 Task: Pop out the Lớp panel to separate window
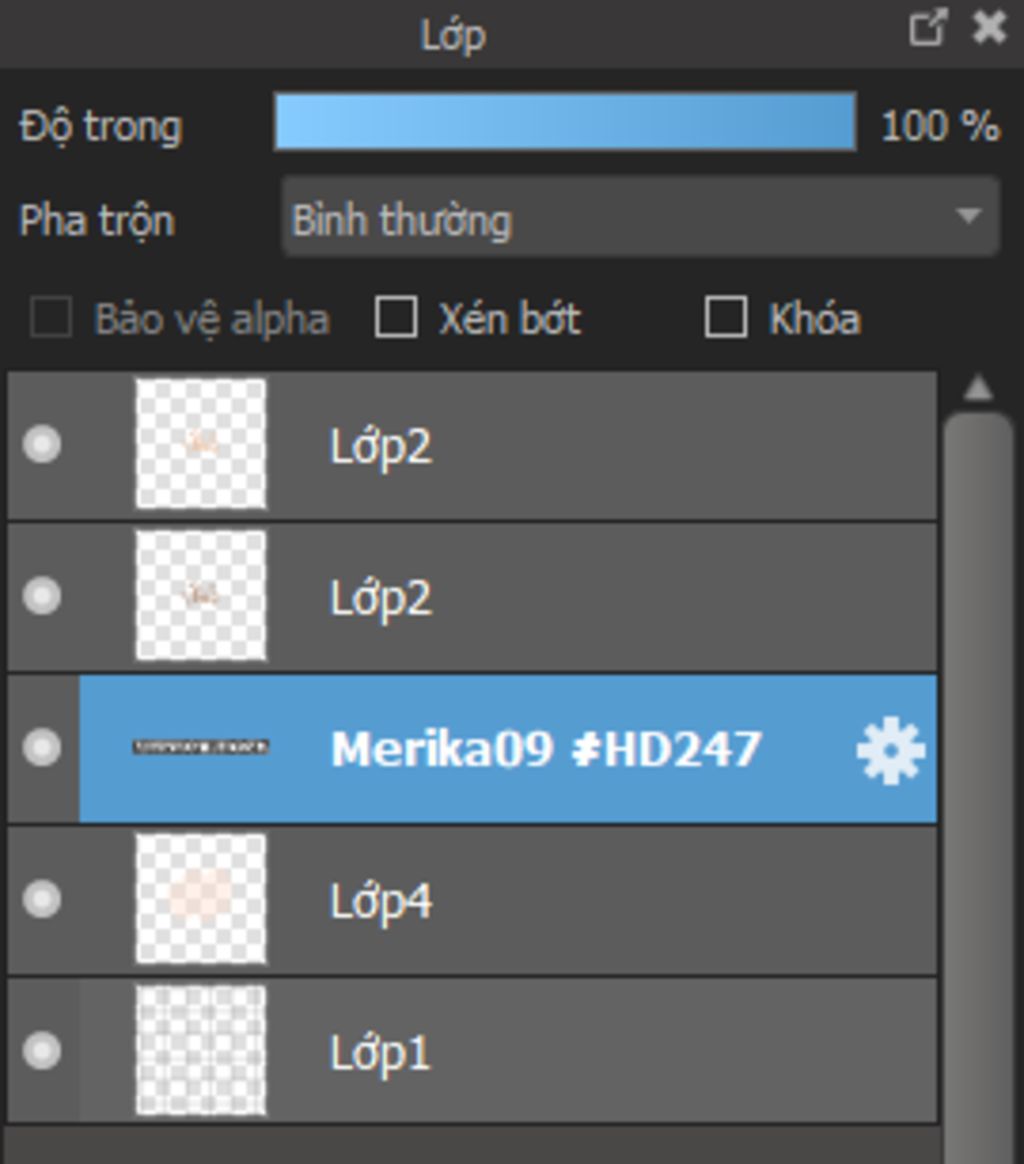(x=928, y=28)
